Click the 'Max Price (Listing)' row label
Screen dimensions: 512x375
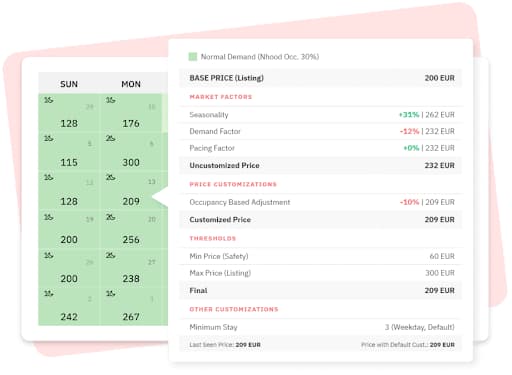pos(220,273)
